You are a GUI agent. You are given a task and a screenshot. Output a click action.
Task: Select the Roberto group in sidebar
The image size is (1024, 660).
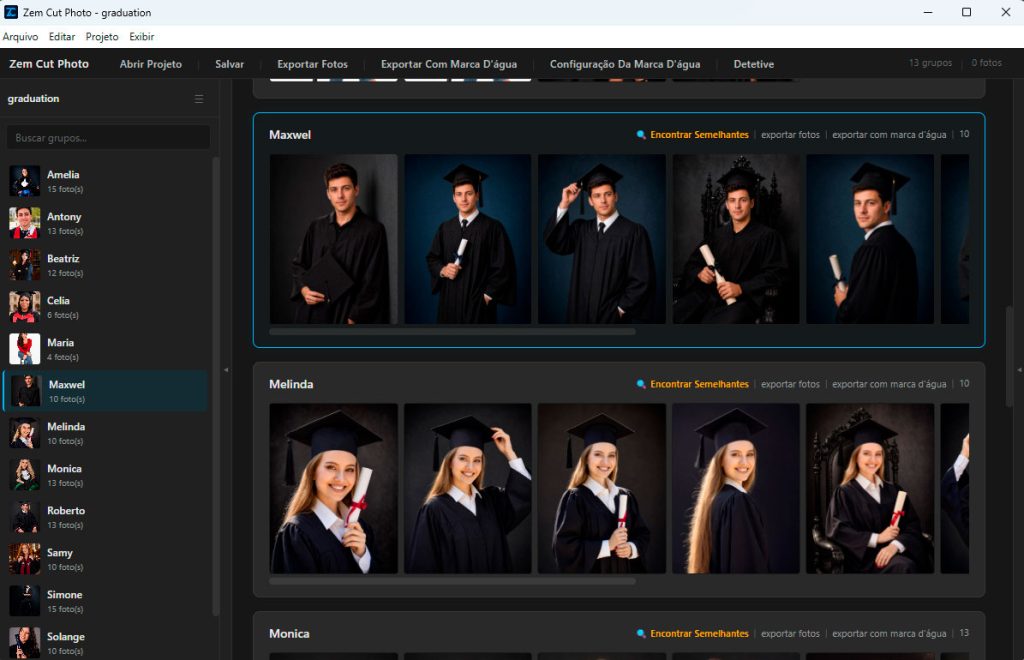coord(106,516)
